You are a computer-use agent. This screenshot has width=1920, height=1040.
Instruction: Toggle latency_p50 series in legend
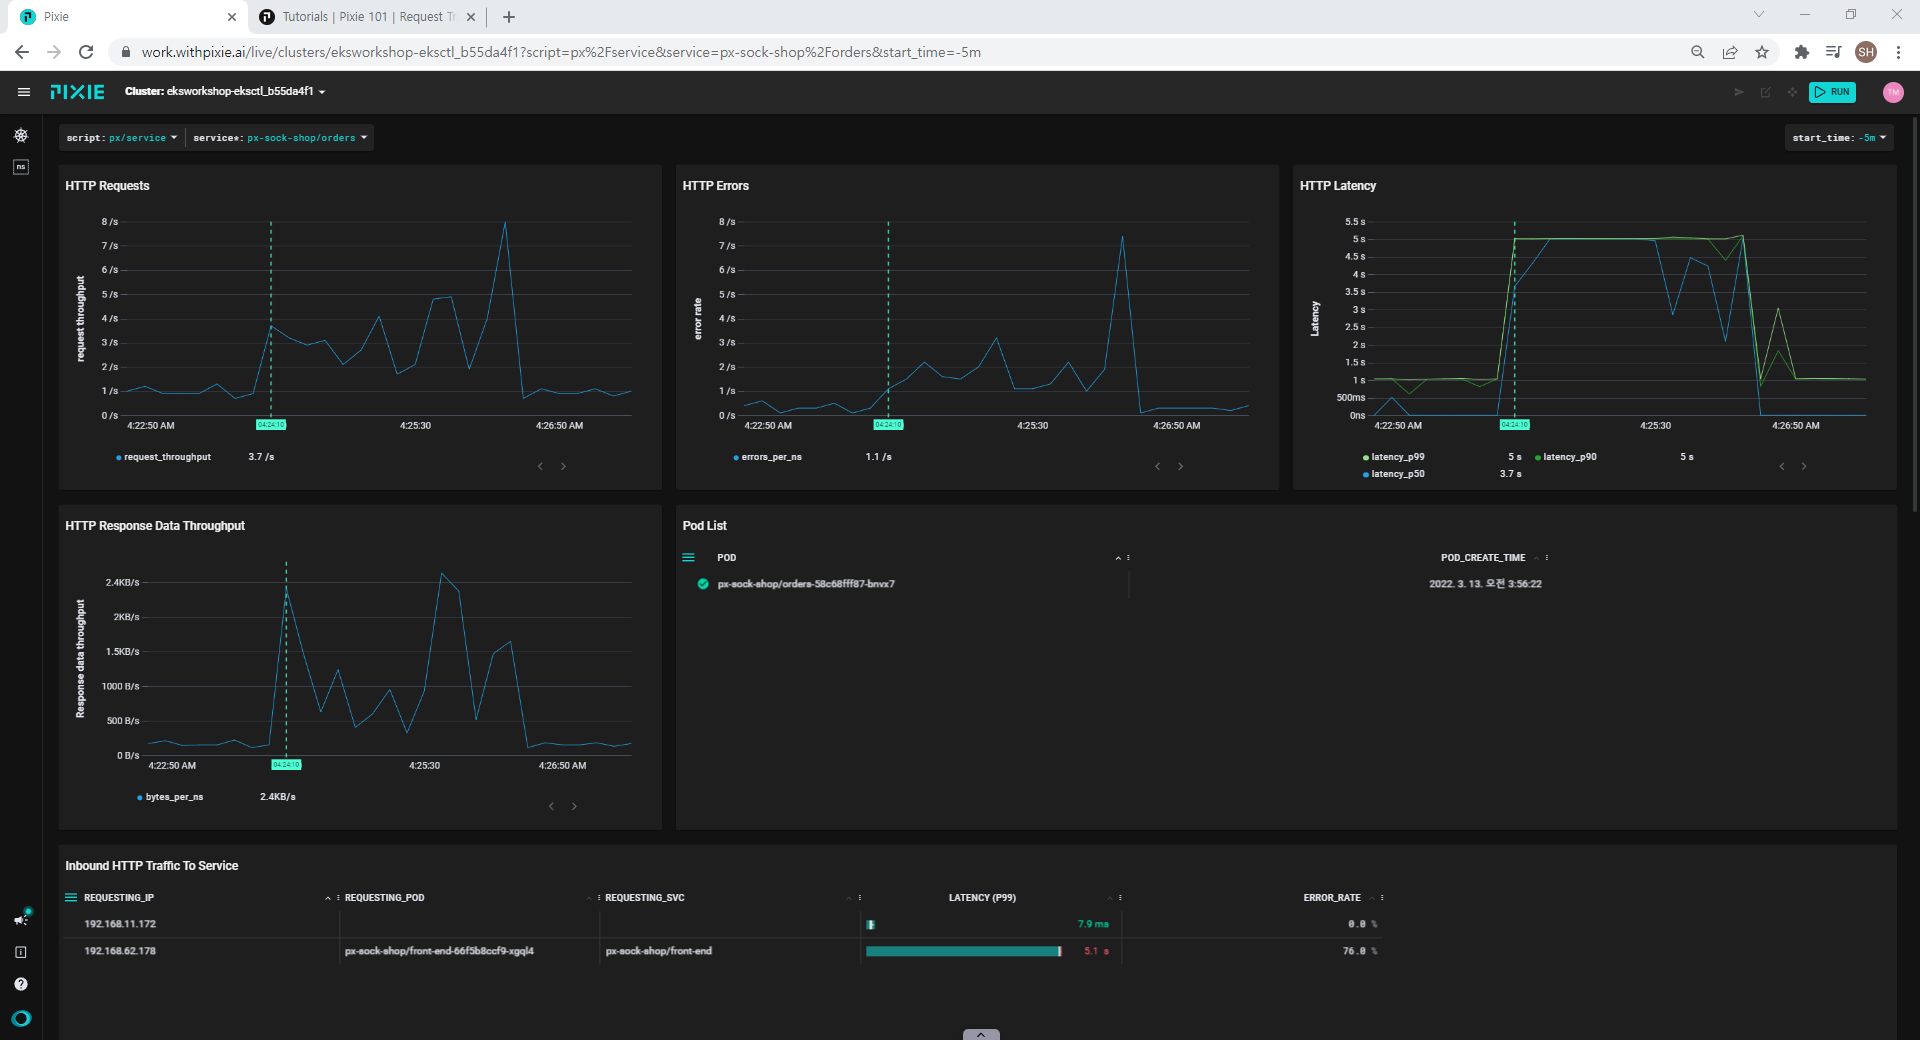click(x=1393, y=474)
